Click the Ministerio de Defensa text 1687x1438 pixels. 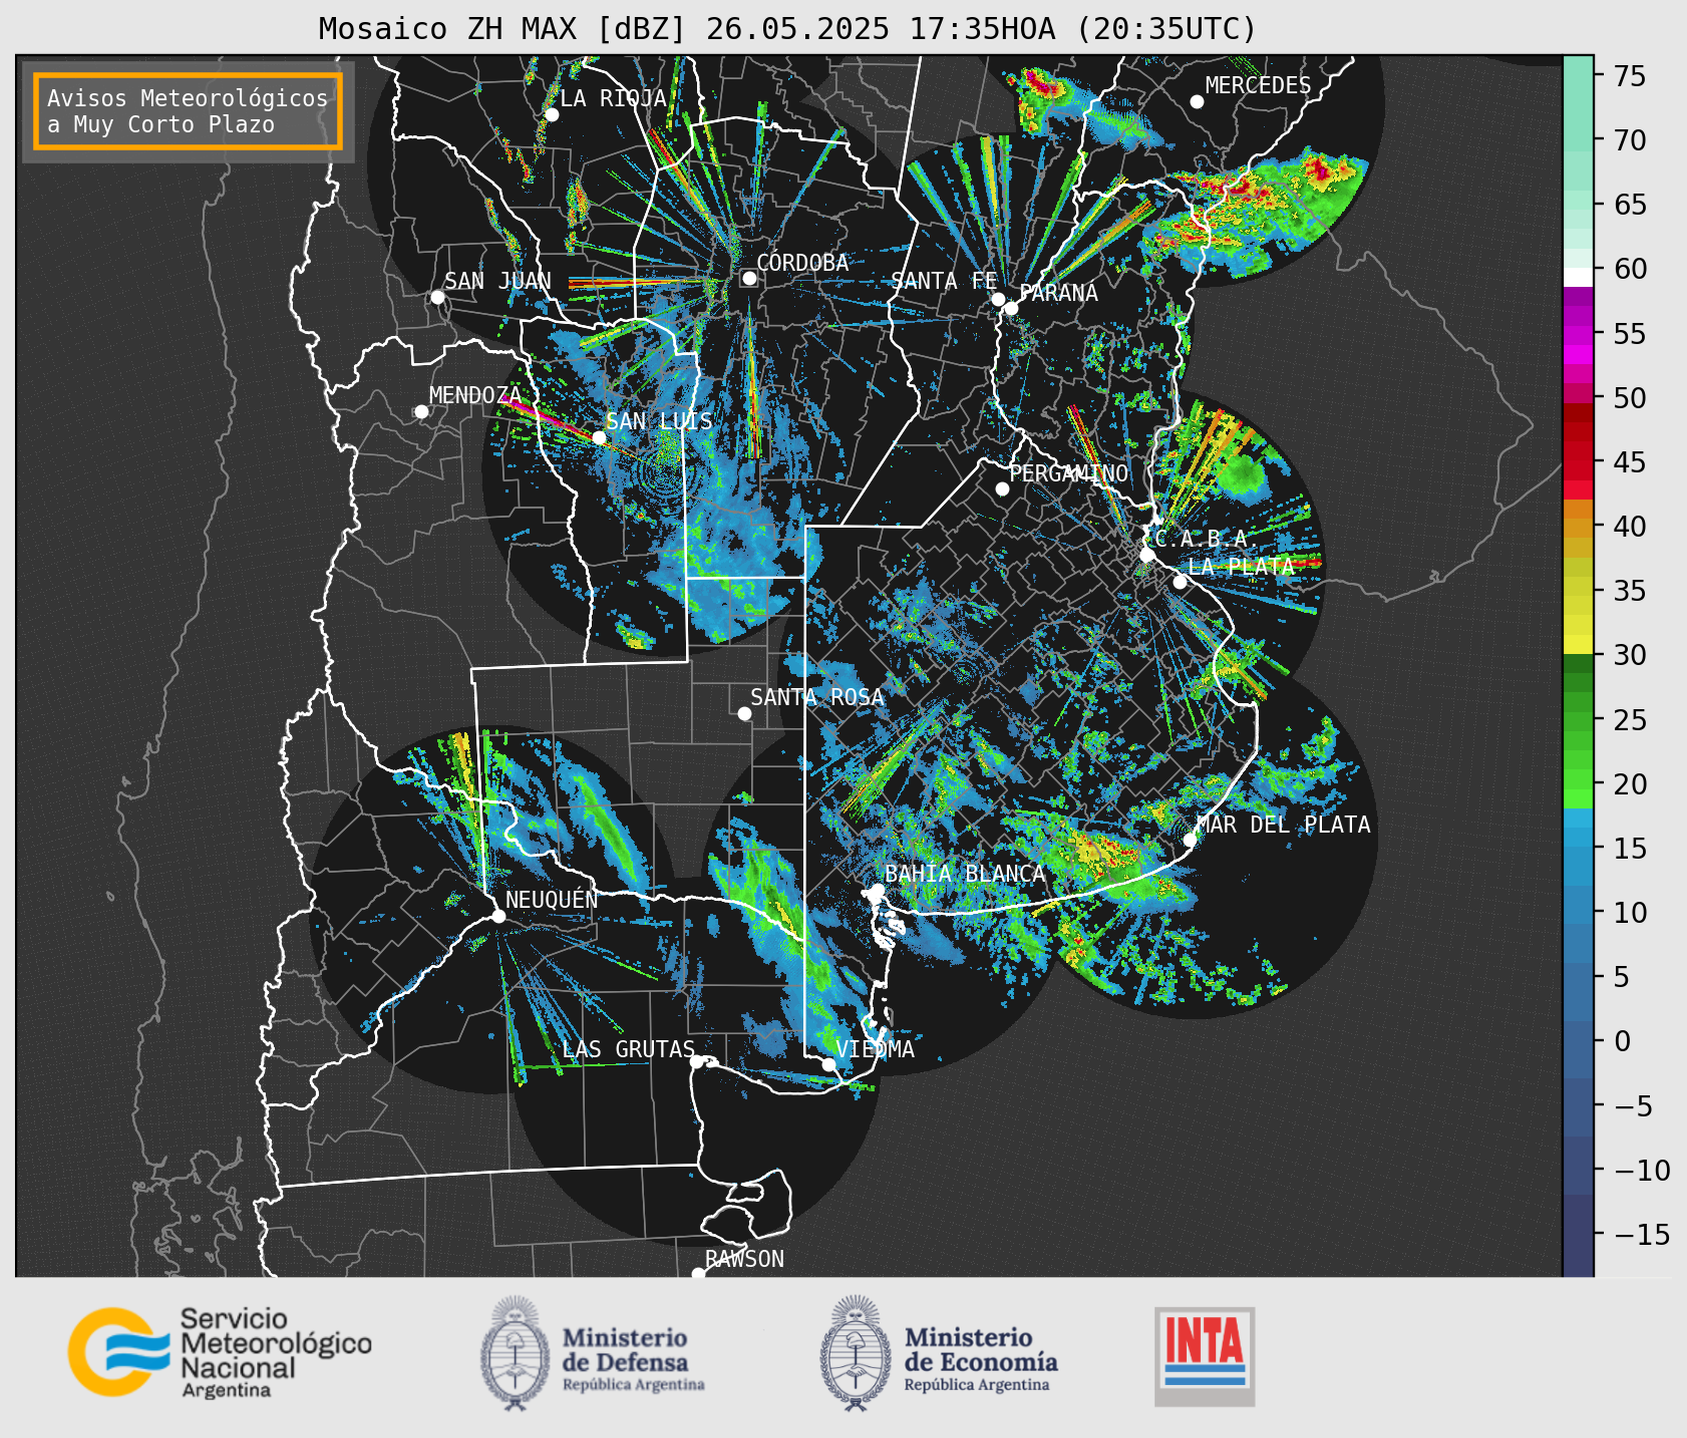633,1359
